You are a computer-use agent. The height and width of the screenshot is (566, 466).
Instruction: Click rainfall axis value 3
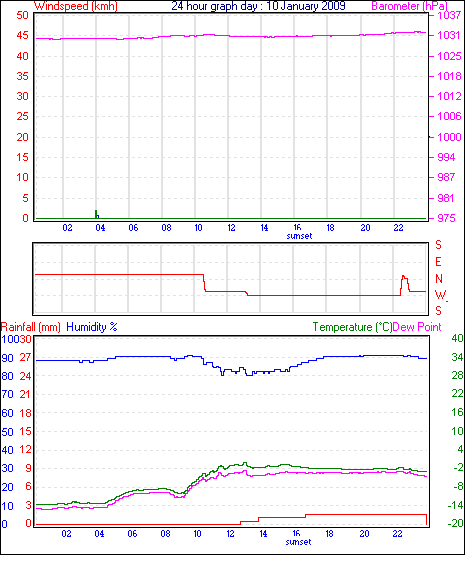coord(28,506)
